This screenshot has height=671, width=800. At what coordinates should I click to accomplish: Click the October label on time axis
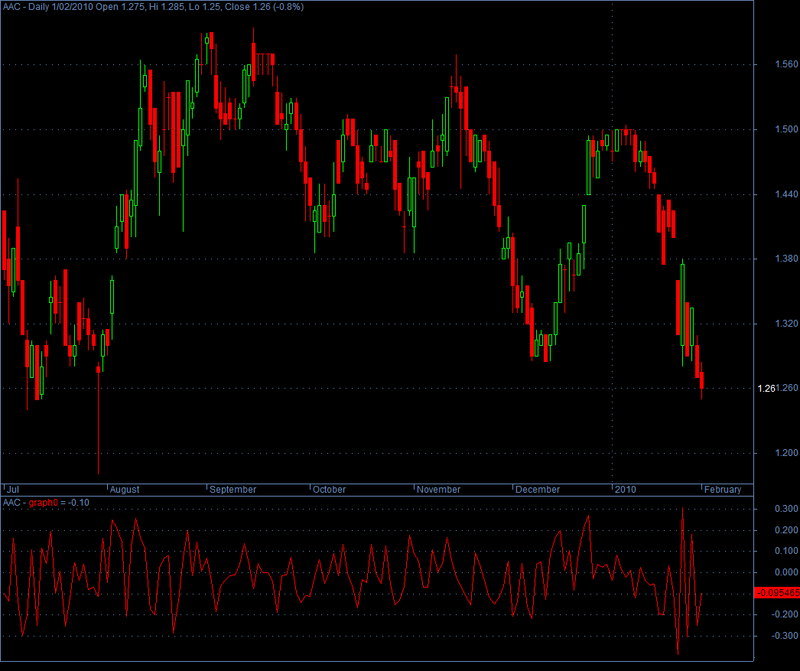(329, 489)
